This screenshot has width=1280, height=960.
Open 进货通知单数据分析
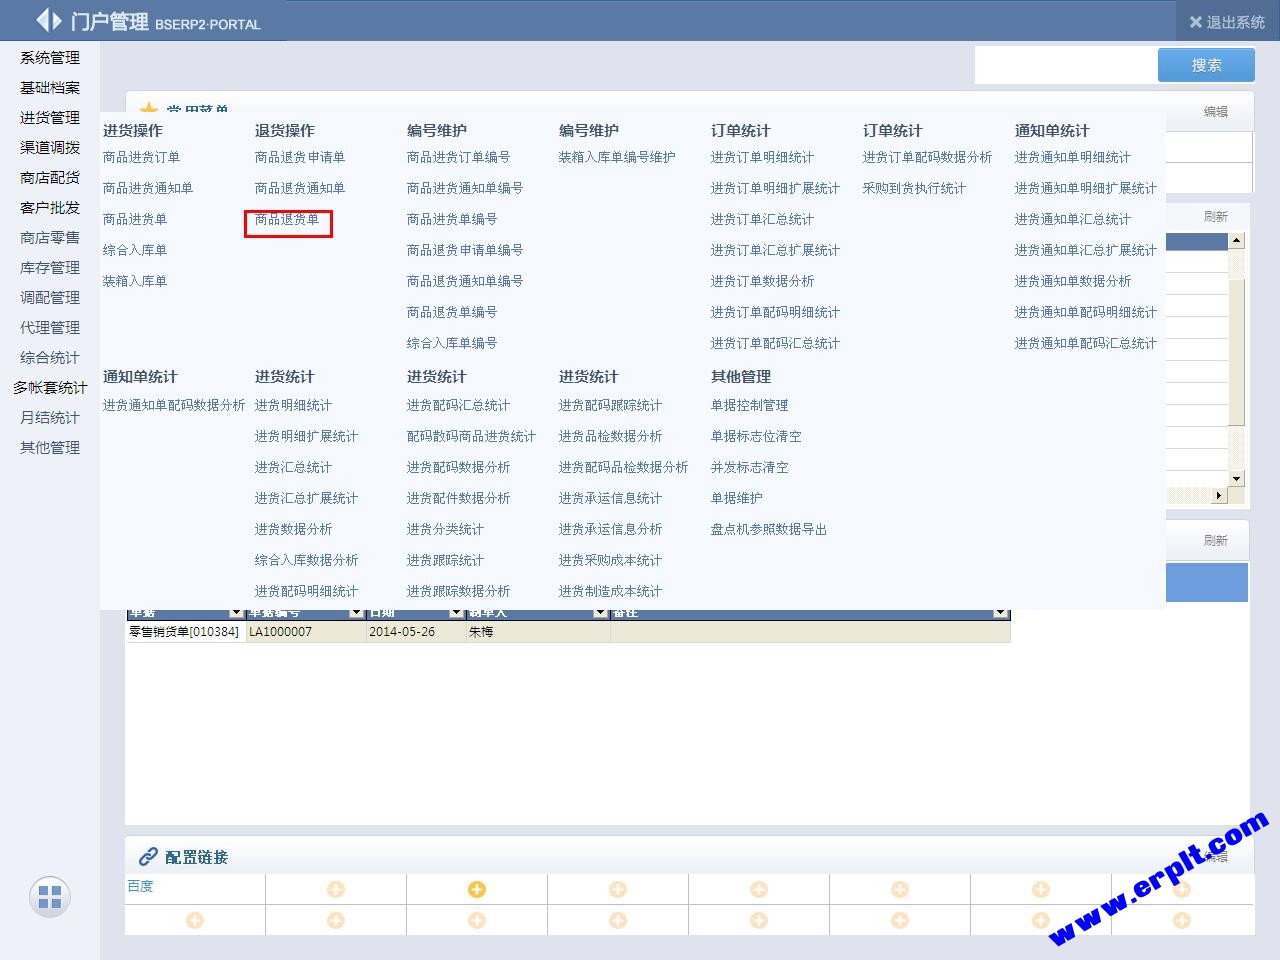pos(1073,281)
